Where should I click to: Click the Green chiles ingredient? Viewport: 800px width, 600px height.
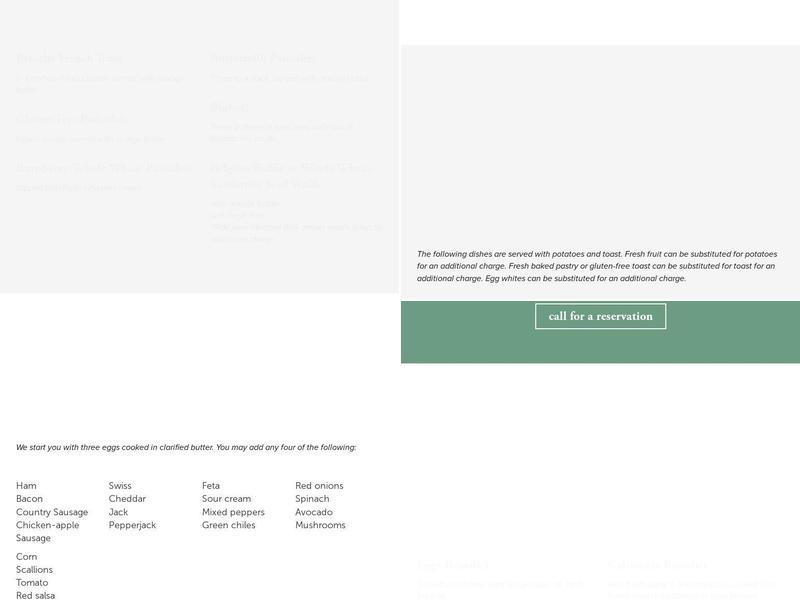[x=231, y=525]
